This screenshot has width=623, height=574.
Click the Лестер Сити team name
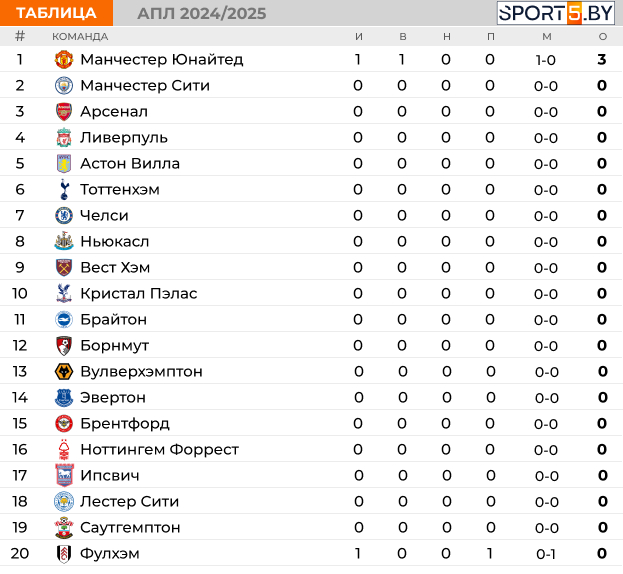pyautogui.click(x=130, y=502)
